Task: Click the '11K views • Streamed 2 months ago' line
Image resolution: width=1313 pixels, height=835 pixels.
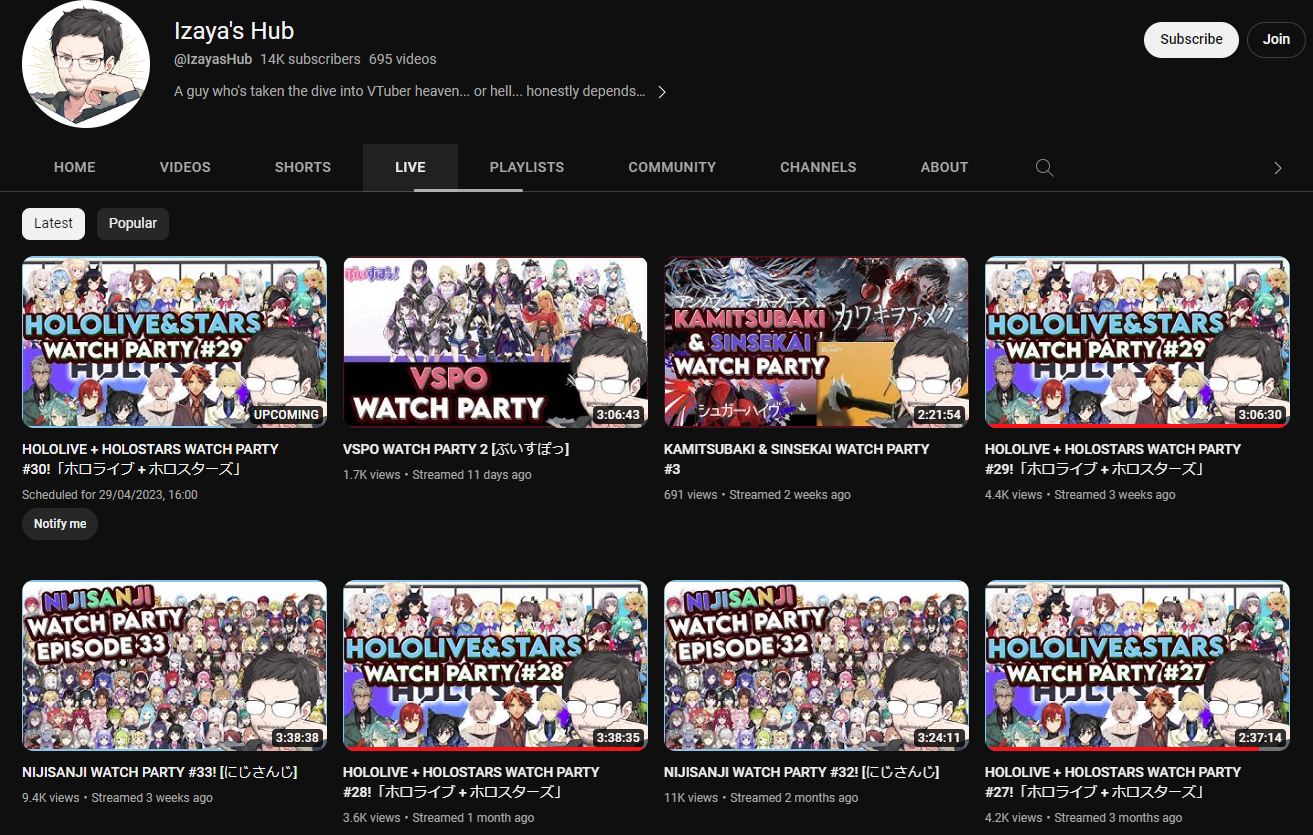Action: pyautogui.click(x=761, y=798)
